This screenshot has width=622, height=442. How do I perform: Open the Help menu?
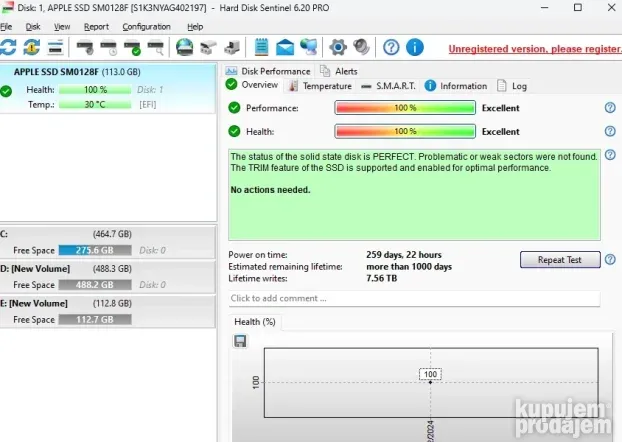[x=195, y=27]
